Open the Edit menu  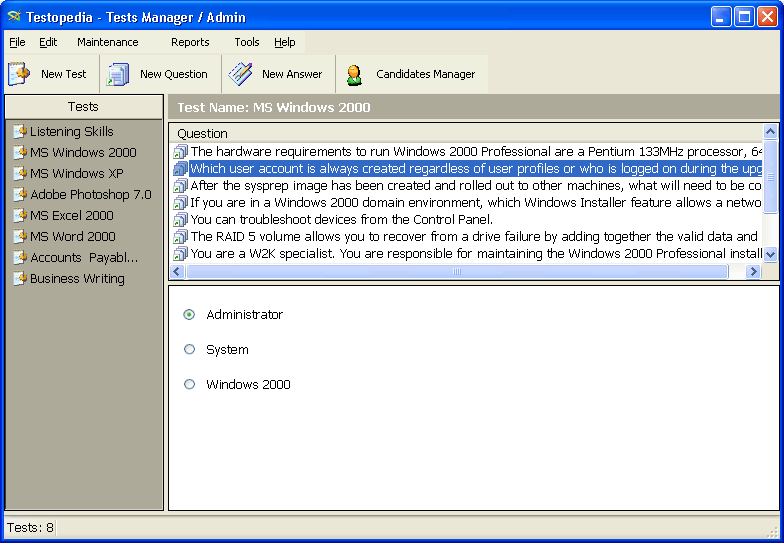(x=48, y=42)
